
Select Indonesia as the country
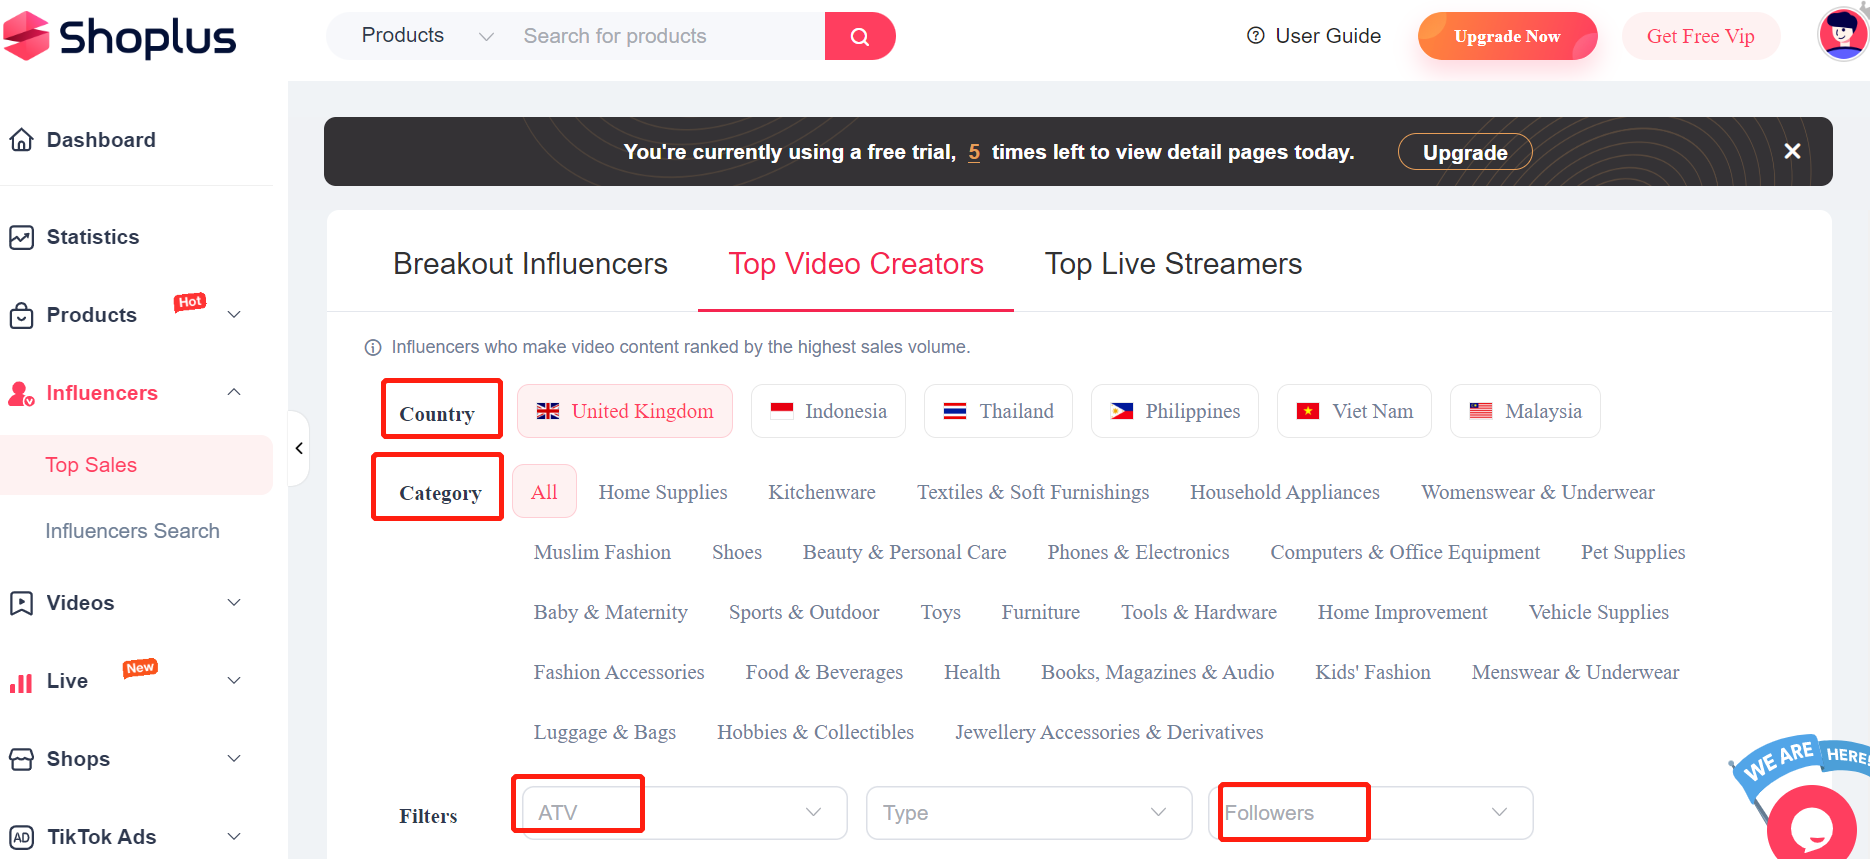[828, 411]
